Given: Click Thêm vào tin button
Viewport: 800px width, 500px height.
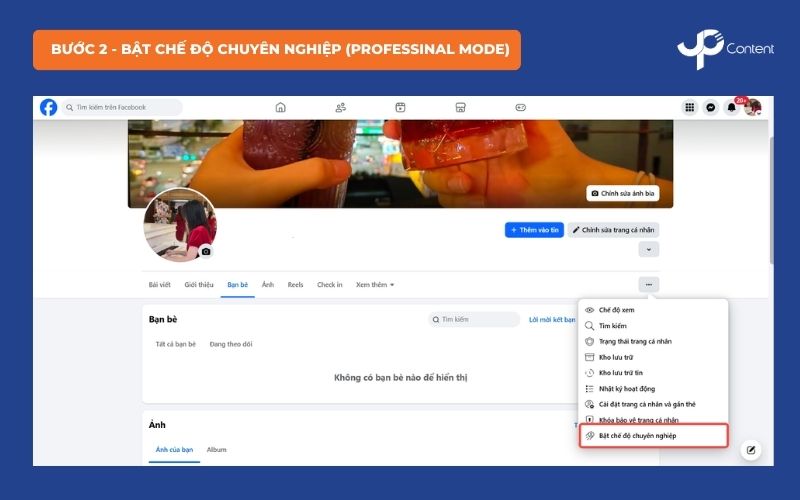Looking at the screenshot, I should [x=534, y=230].
